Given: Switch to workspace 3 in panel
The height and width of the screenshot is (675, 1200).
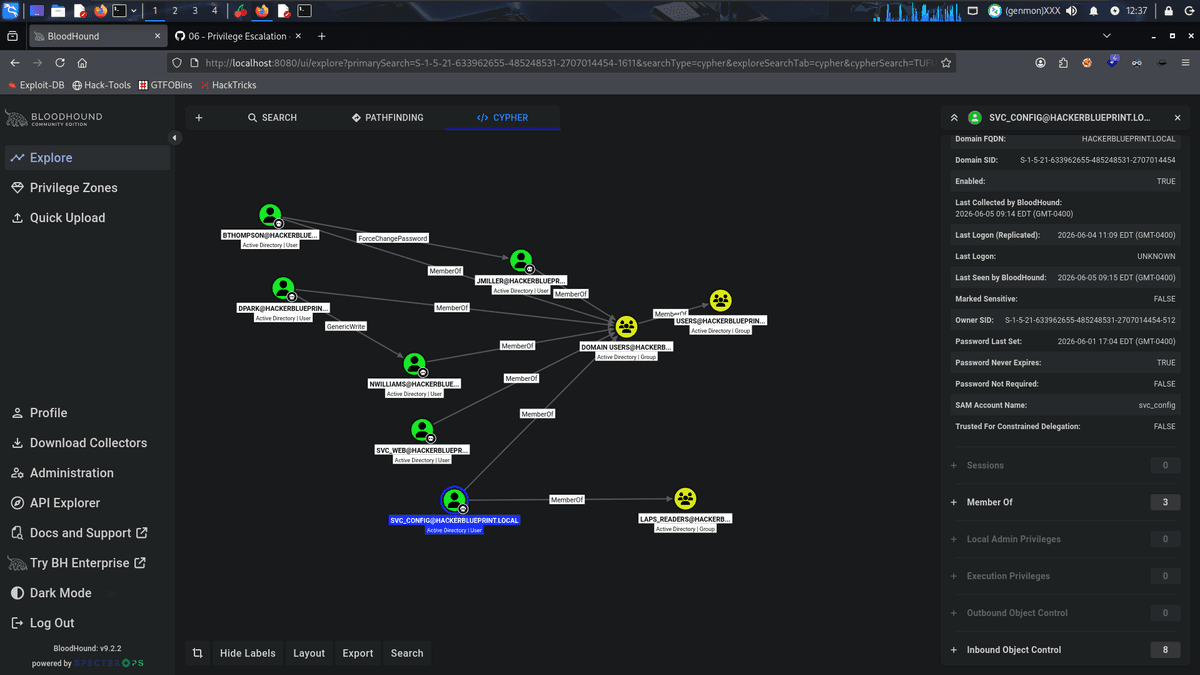Looking at the screenshot, I should click(x=194, y=10).
